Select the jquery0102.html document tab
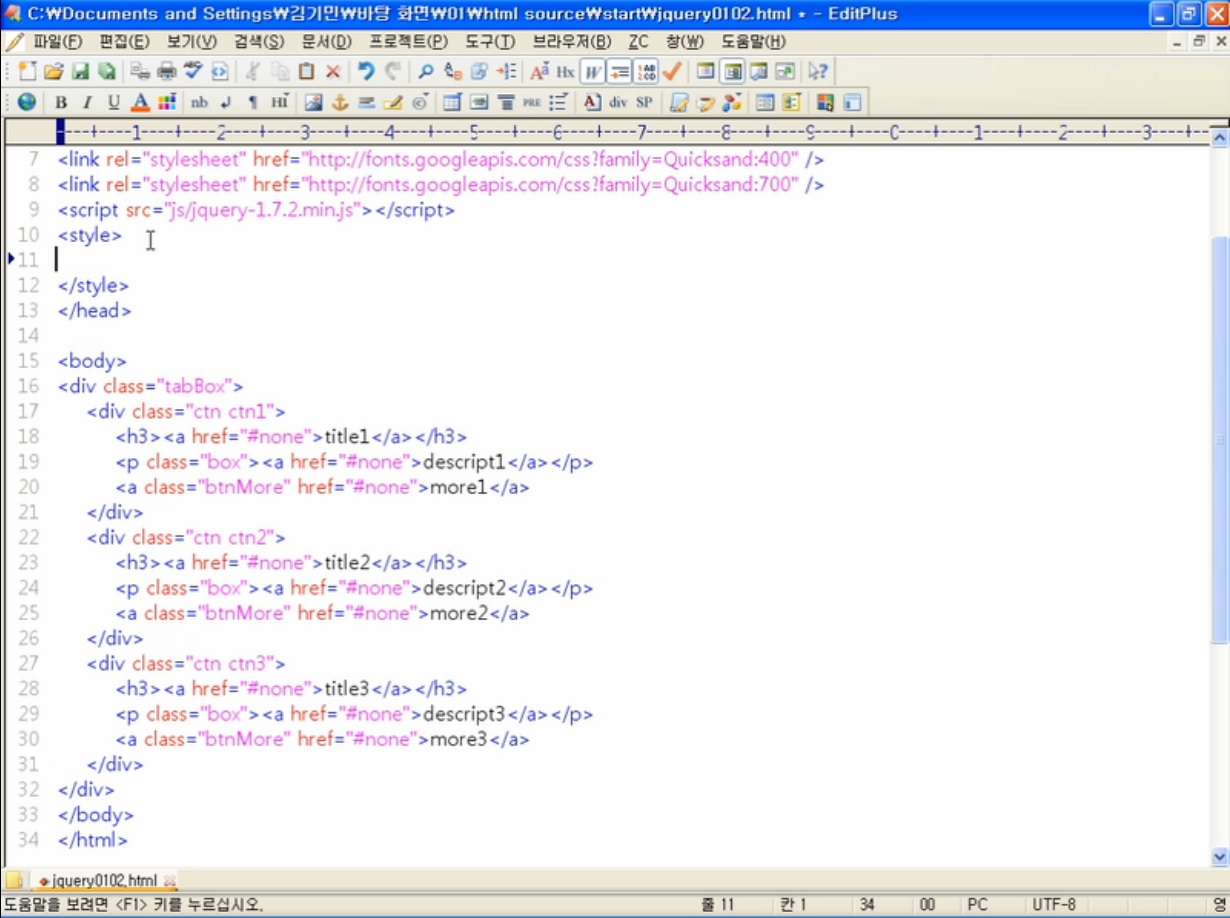Screen dimensions: 1230x918 pyautogui.click(x=106, y=881)
